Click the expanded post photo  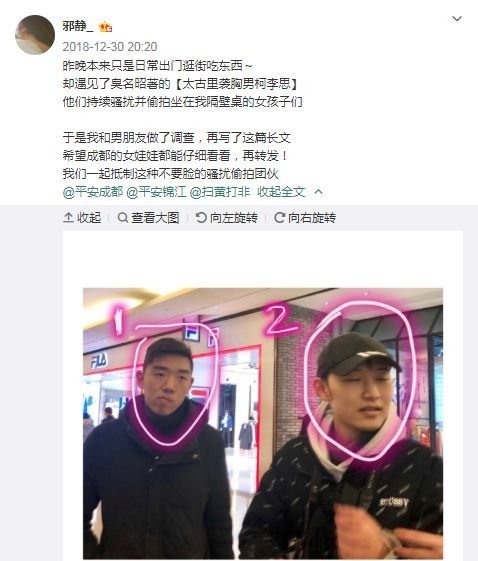point(263,424)
